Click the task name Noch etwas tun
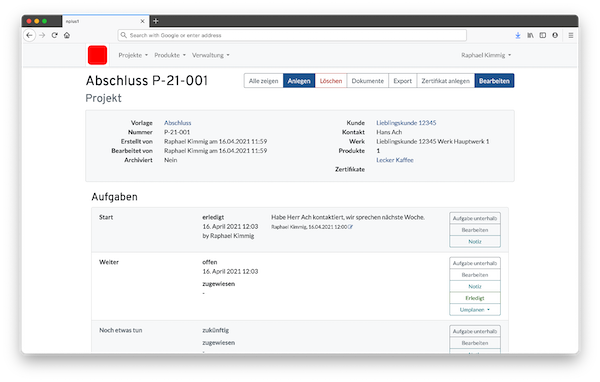The width and height of the screenshot is (600, 382). [x=121, y=330]
